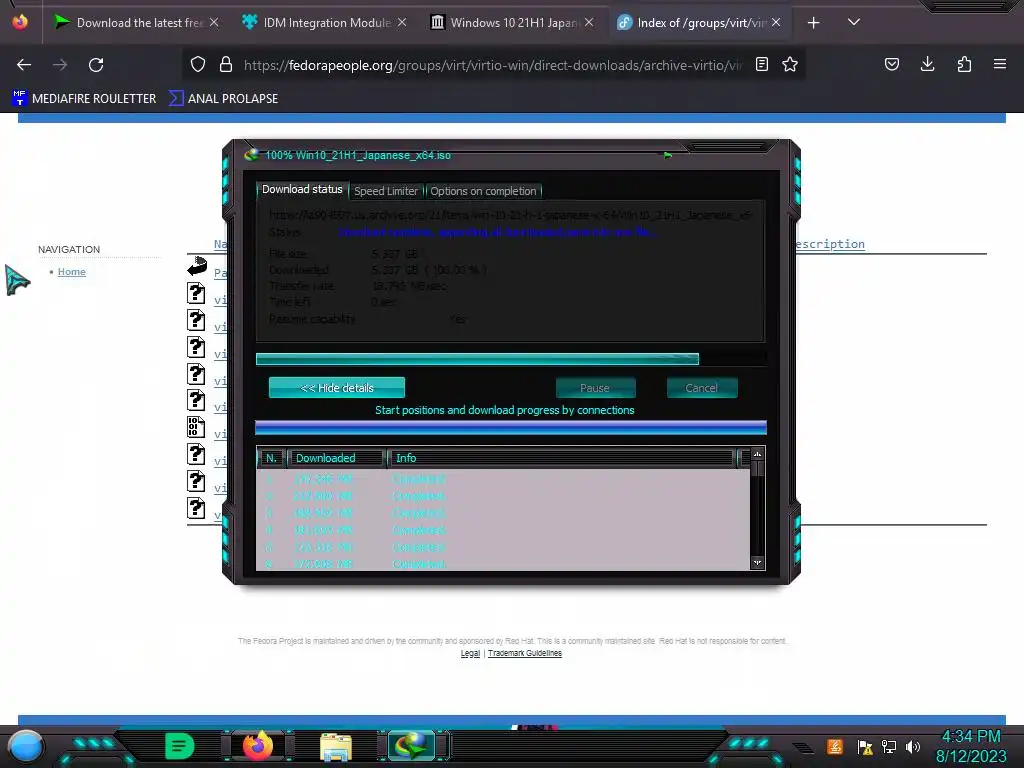1024x768 pixels.
Task: Switch to Download the latest free tab
Action: [137, 23]
